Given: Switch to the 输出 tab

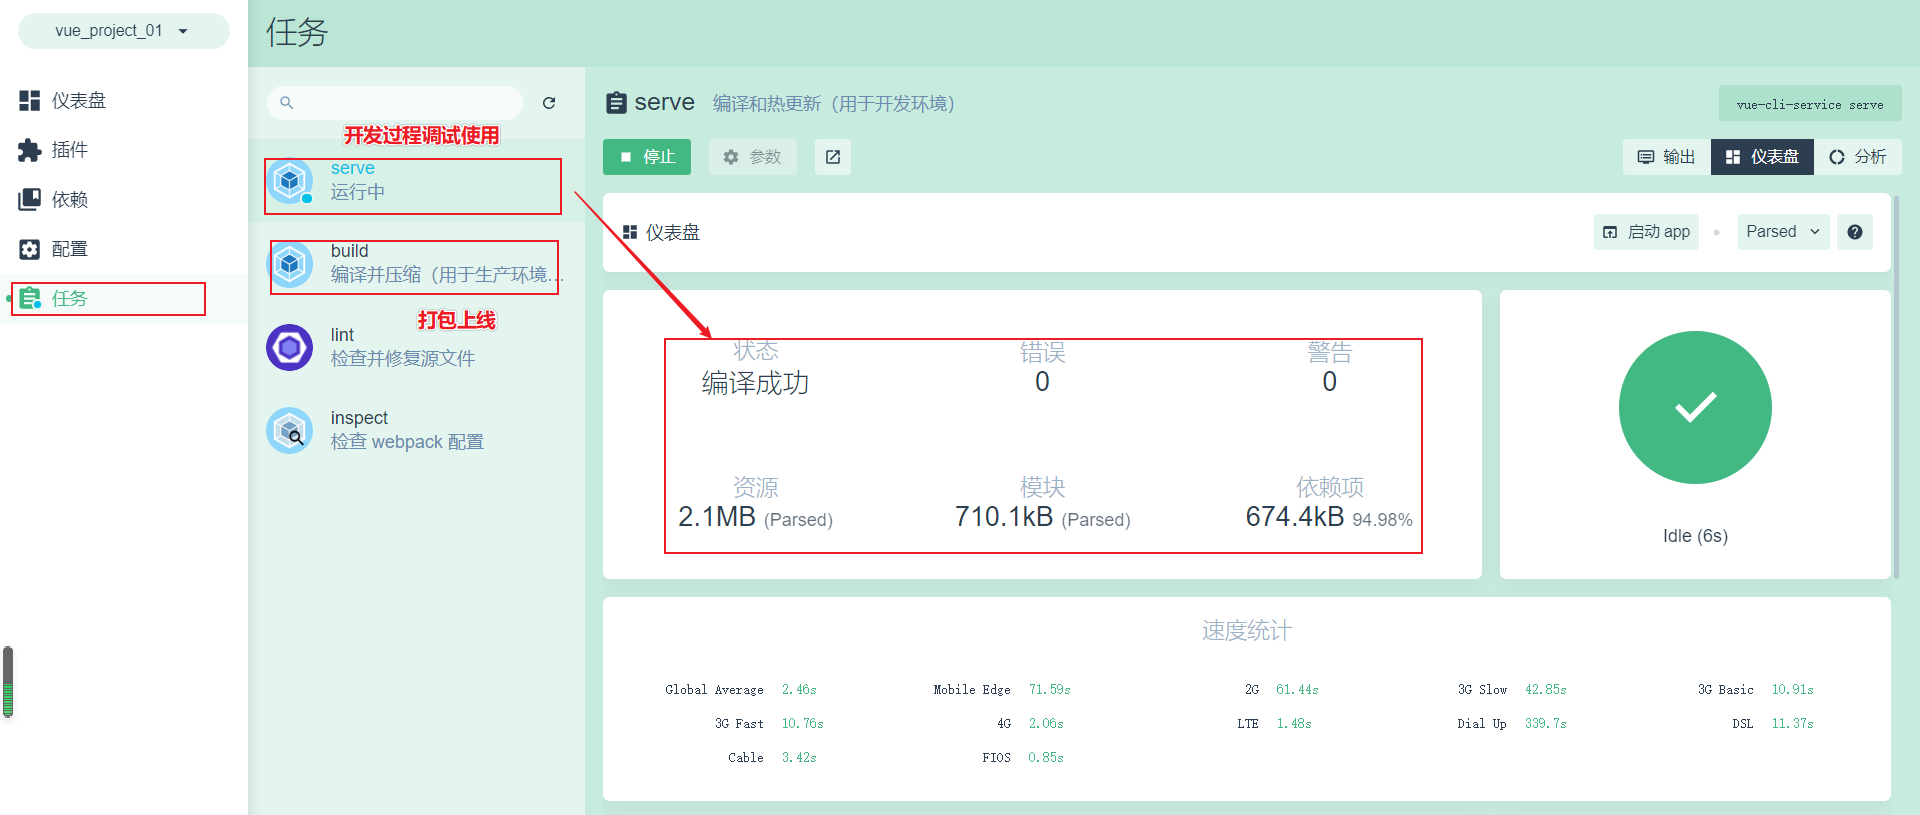Looking at the screenshot, I should (1666, 157).
